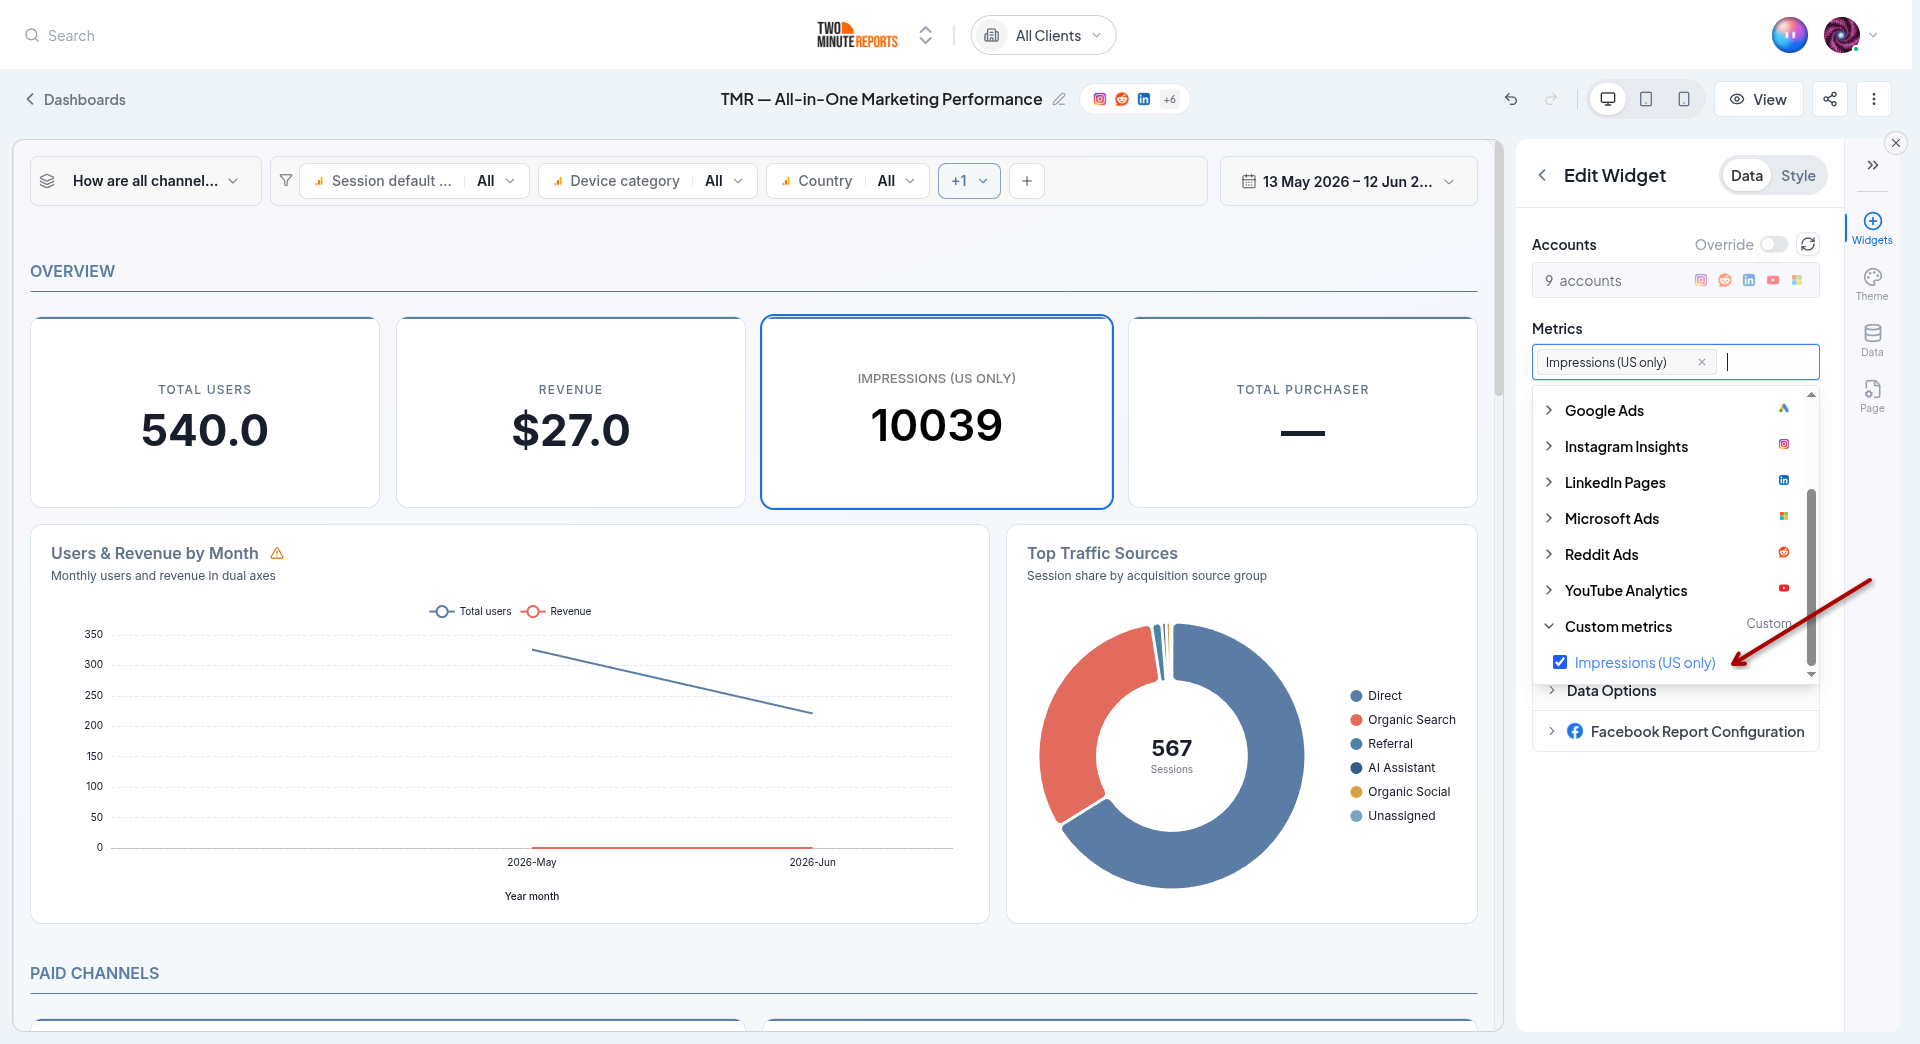
Task: Click the share icon button
Action: (x=1830, y=99)
